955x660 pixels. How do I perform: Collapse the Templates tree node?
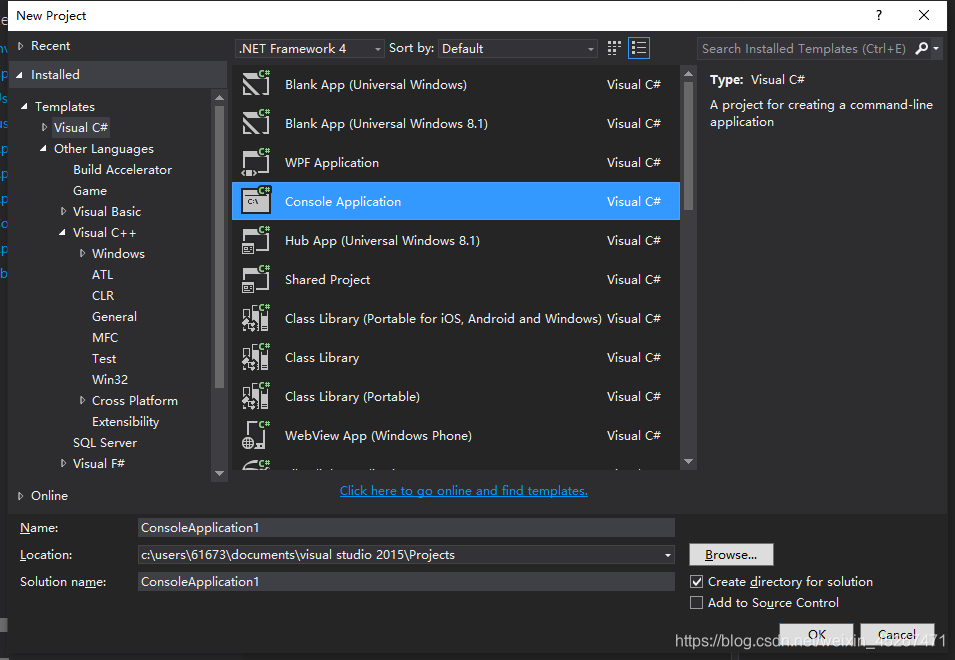click(24, 107)
